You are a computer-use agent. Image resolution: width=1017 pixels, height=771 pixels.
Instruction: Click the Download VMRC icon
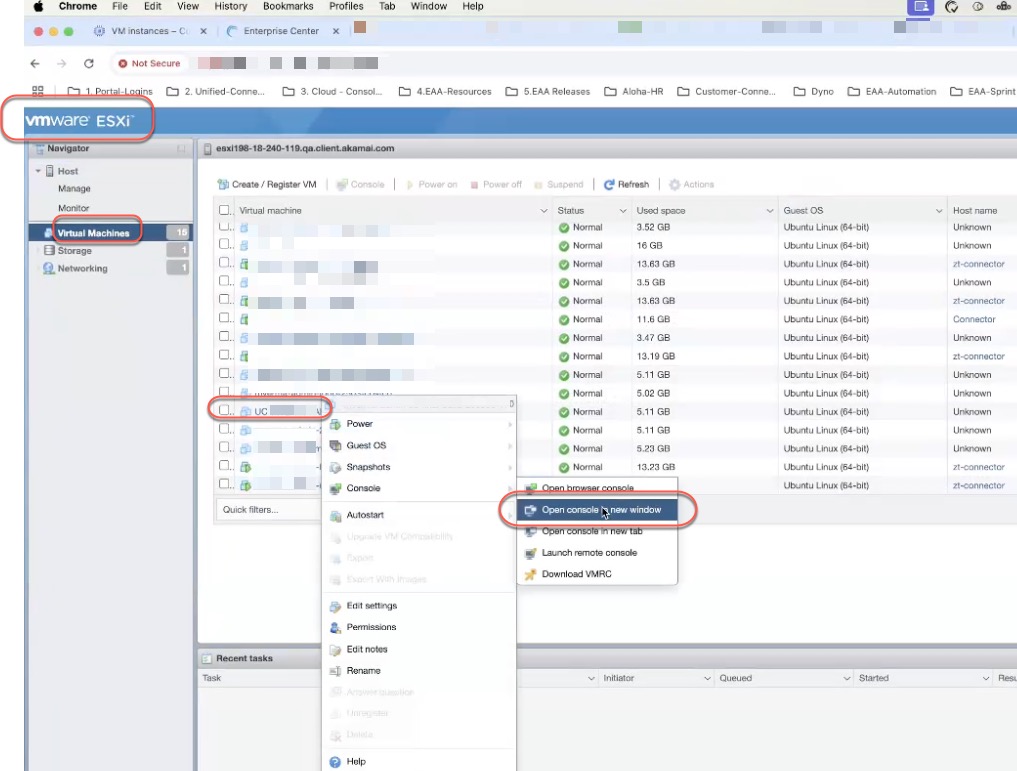click(x=531, y=574)
